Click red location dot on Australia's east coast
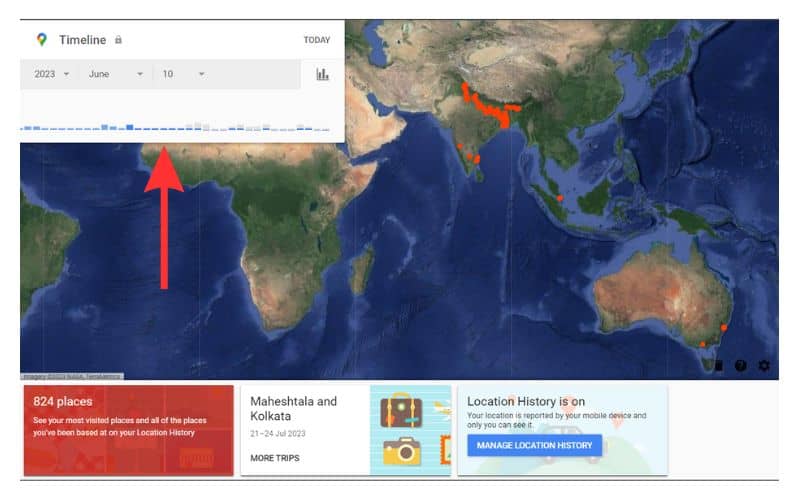 pyautogui.click(x=724, y=327)
